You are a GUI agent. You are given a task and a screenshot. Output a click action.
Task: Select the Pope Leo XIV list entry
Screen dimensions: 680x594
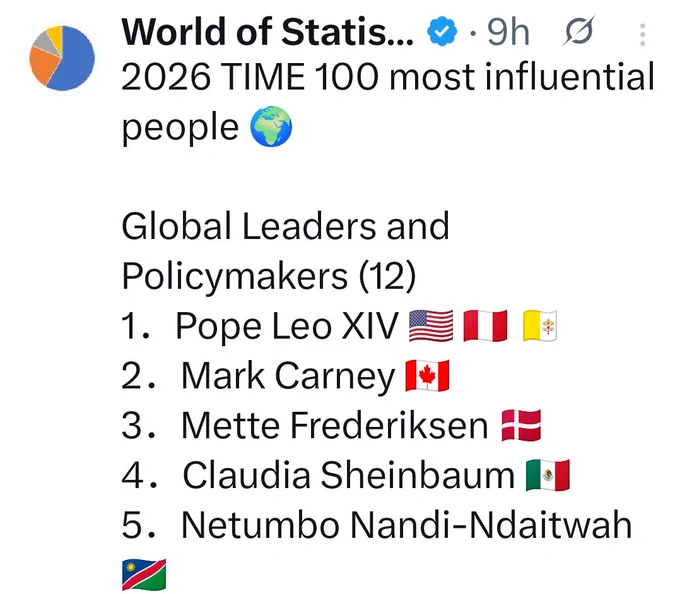tap(287, 326)
